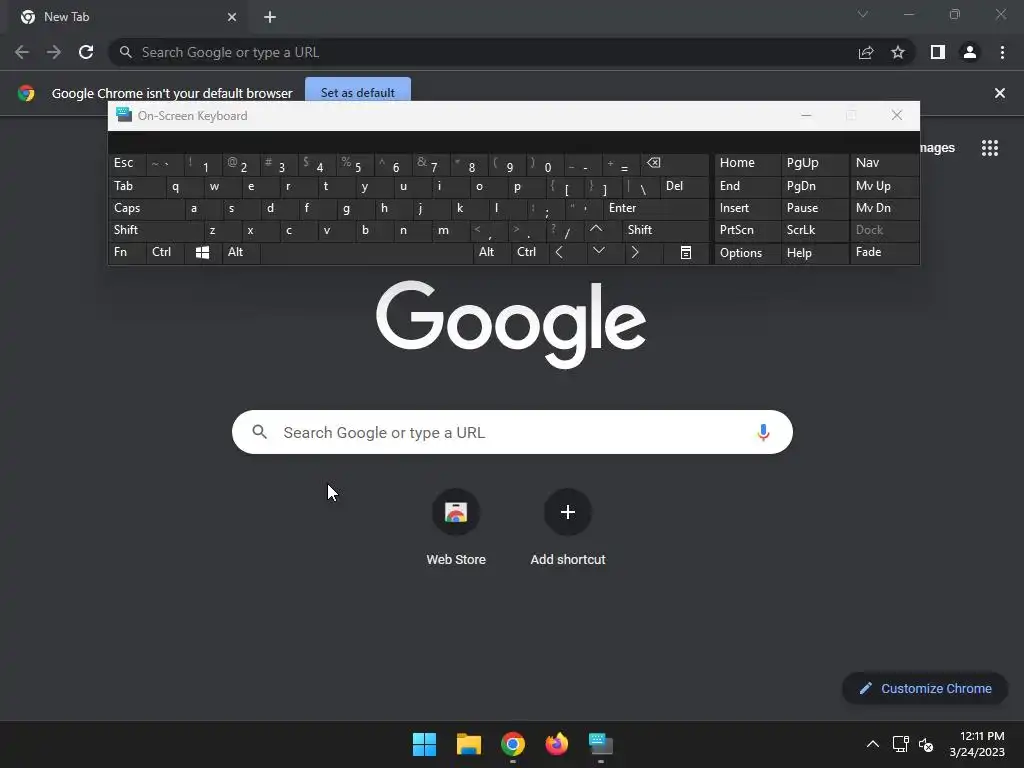The height and width of the screenshot is (768, 1024).
Task: Click the Home key on On-Screen Keyboard
Action: [x=747, y=163]
